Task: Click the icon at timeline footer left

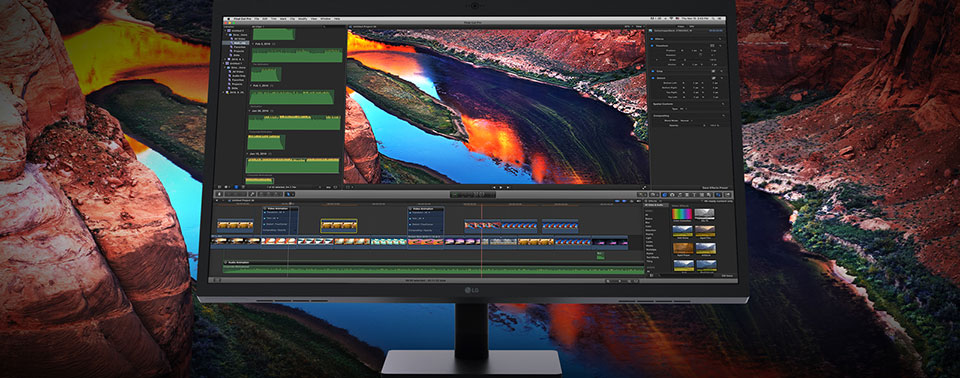Action: [x=216, y=280]
